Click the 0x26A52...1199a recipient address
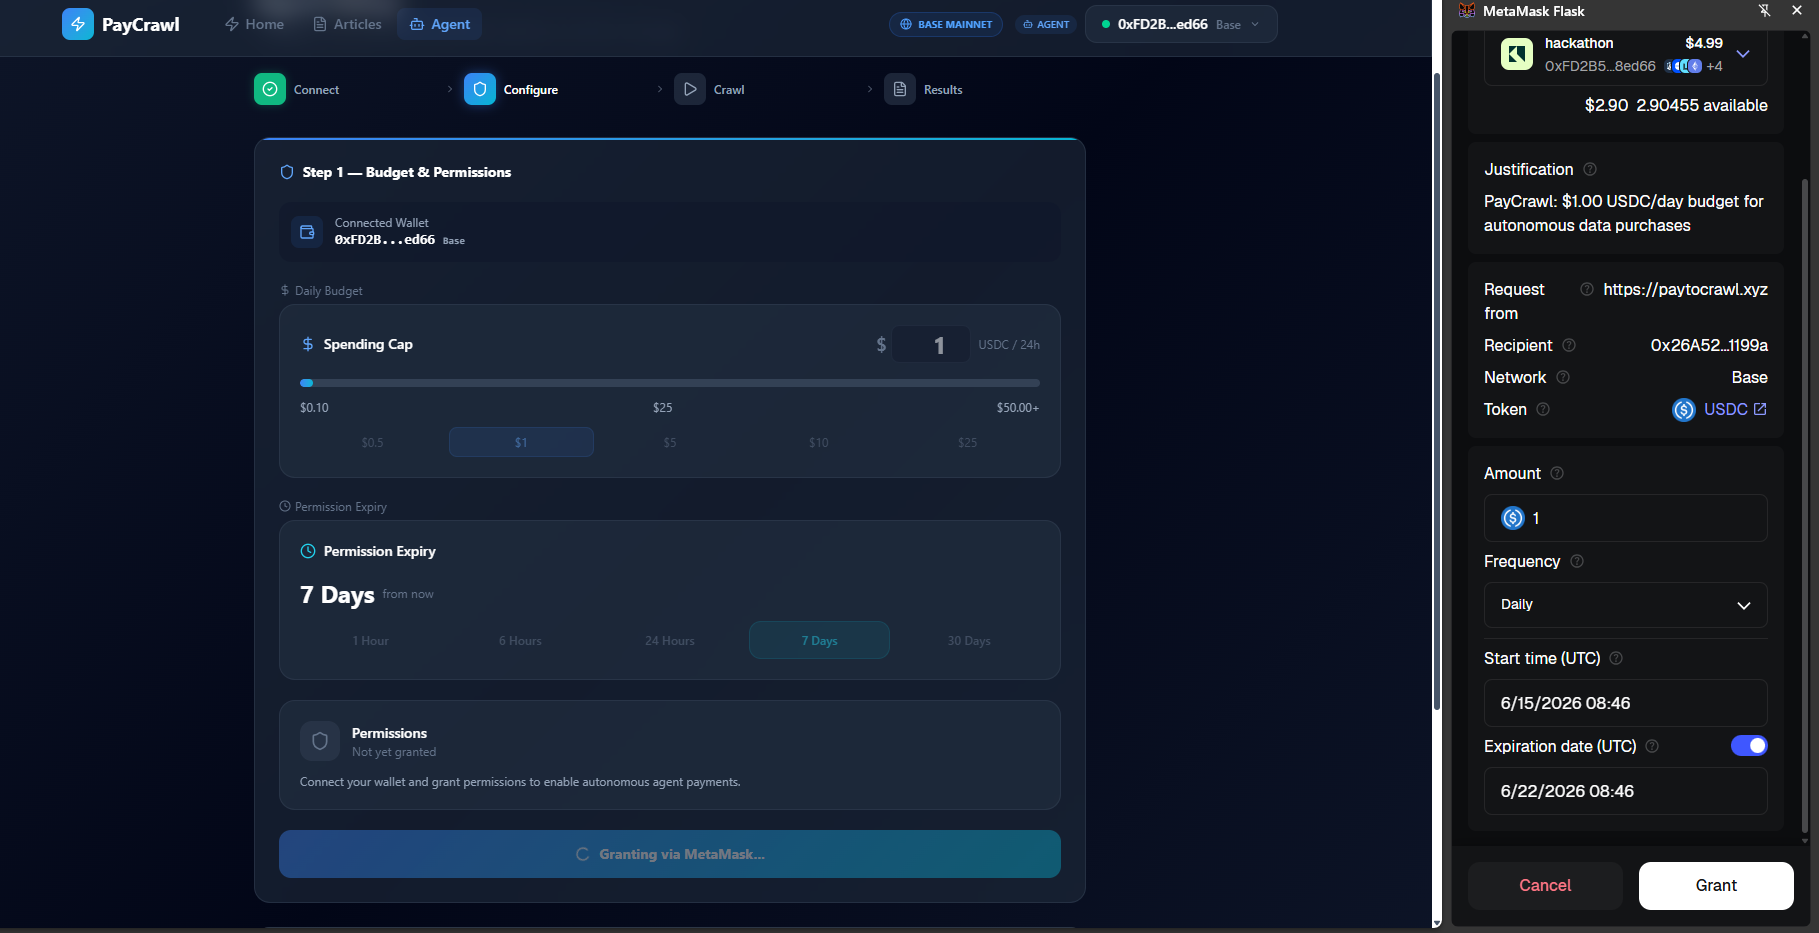 click(x=1709, y=345)
